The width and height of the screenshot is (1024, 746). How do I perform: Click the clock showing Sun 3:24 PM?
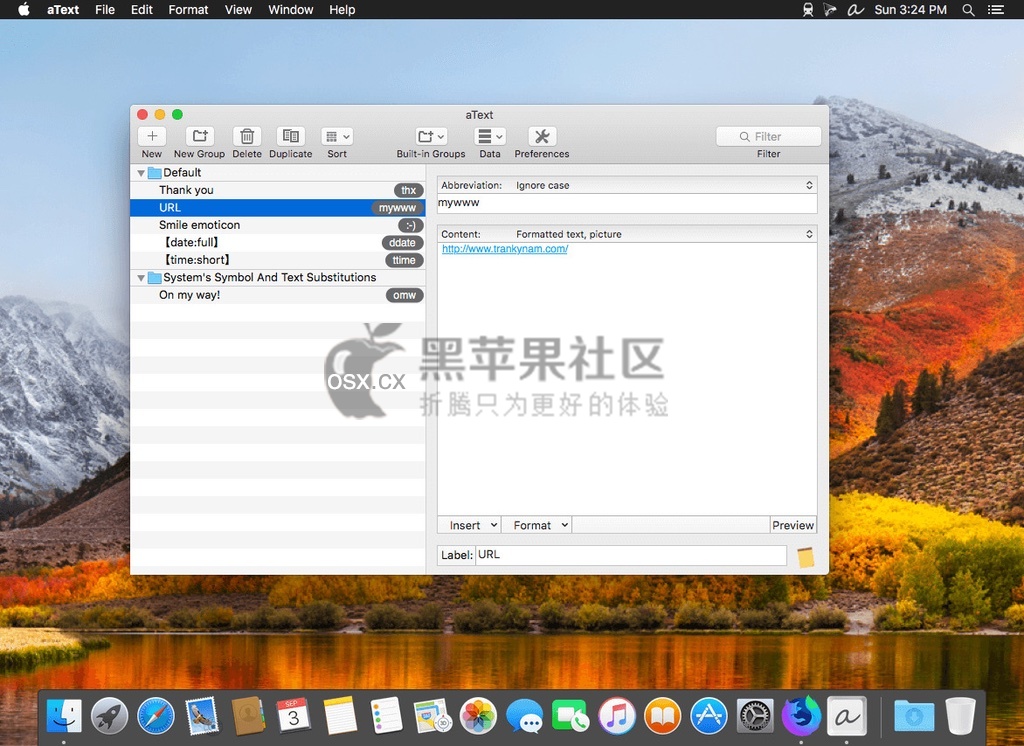[x=910, y=10]
